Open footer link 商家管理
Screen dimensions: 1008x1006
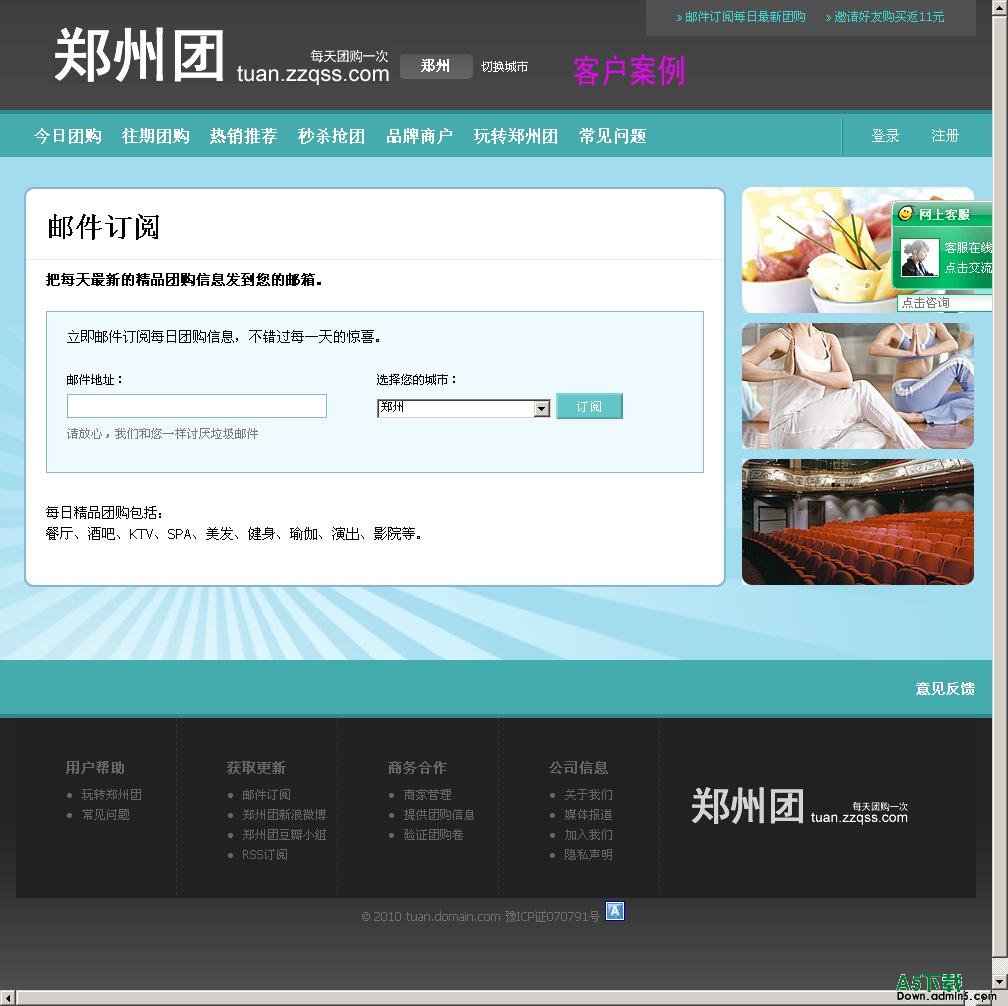428,795
